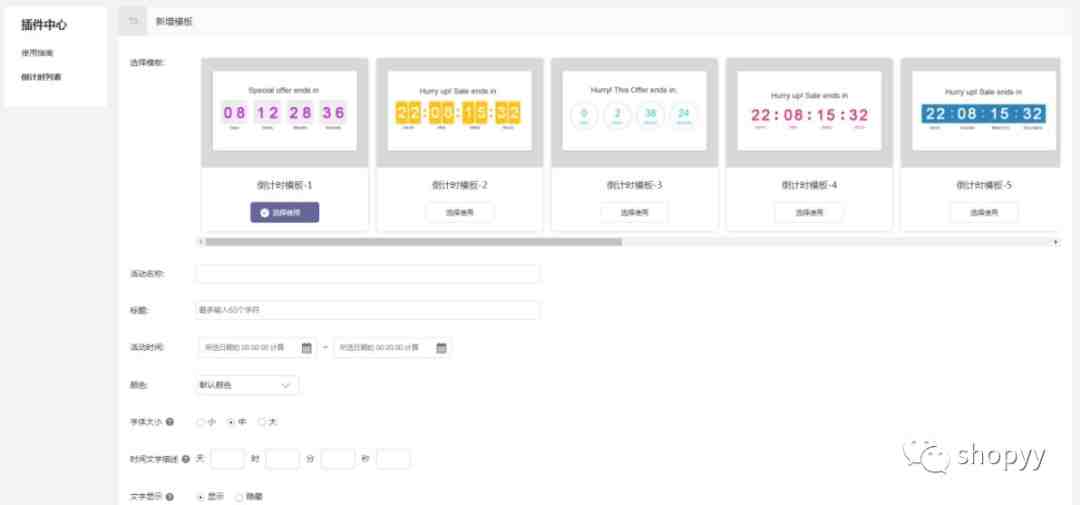Select the 大 font size radio
Image resolution: width=1080 pixels, height=505 pixels.
pyautogui.click(x=262, y=422)
